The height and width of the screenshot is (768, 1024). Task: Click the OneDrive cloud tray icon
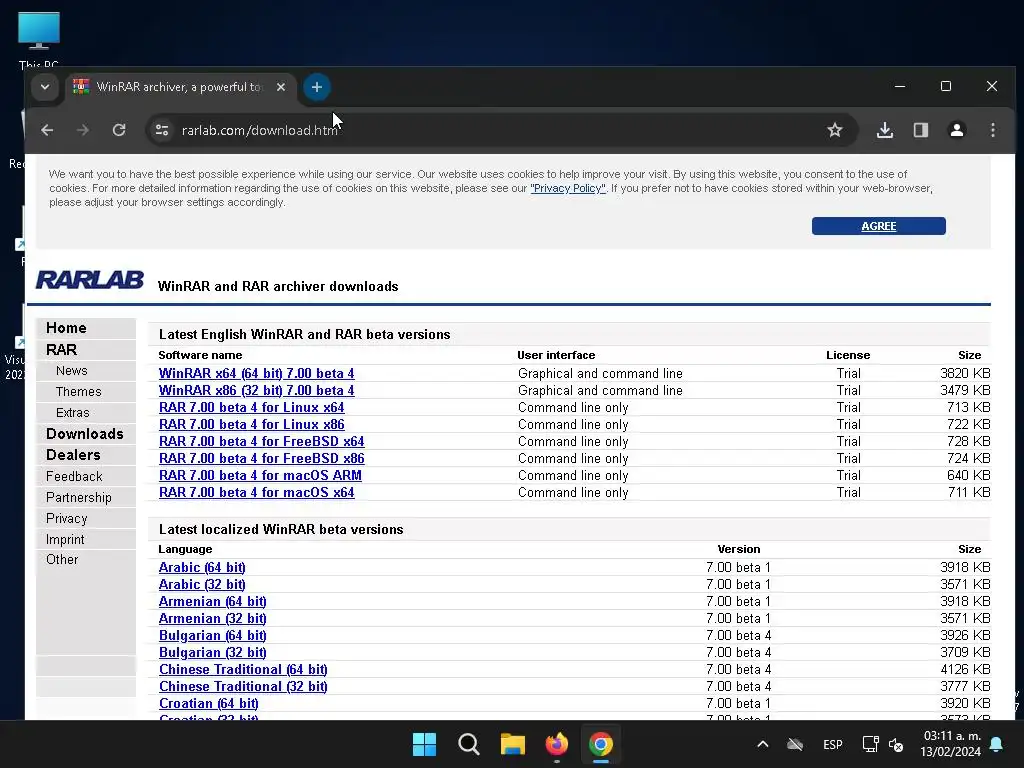click(795, 744)
